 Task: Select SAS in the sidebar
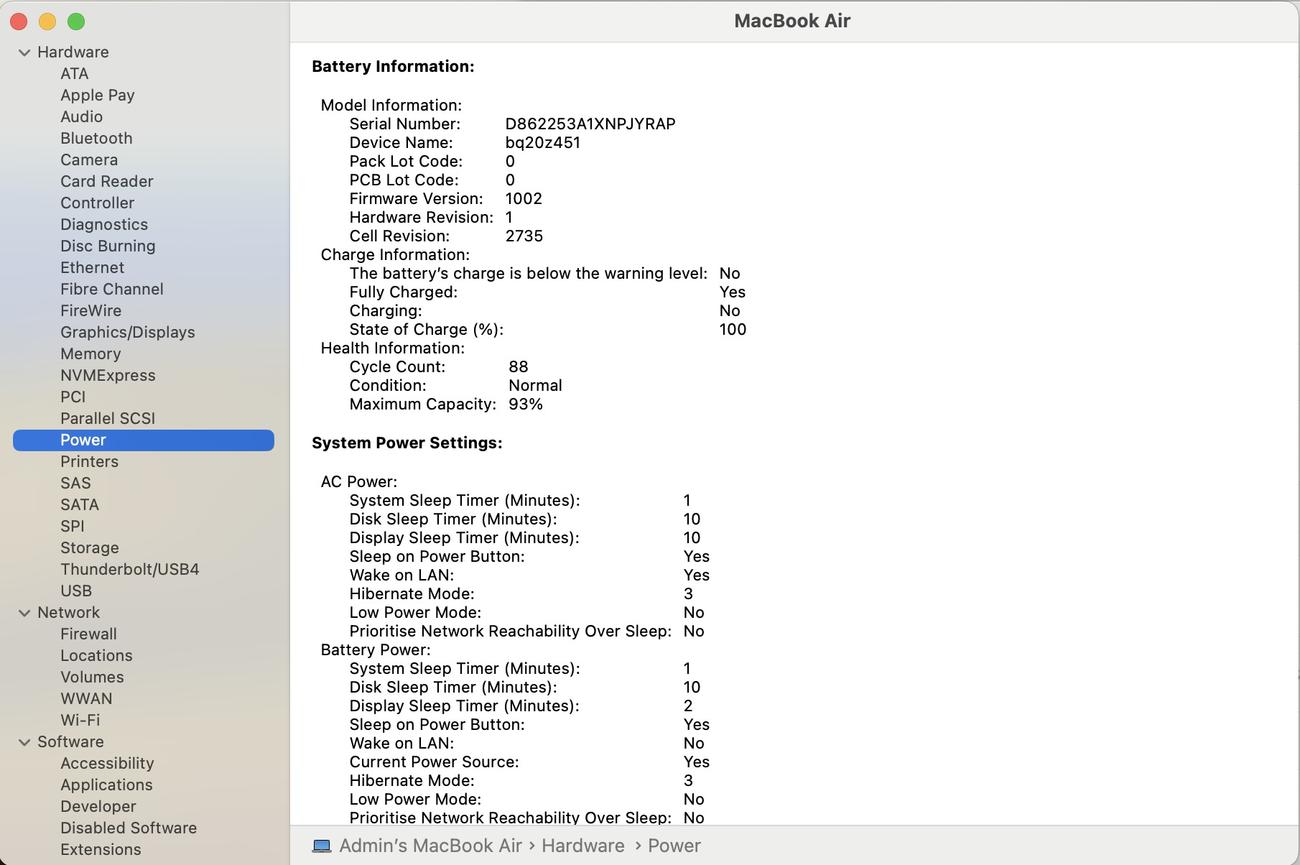point(75,483)
